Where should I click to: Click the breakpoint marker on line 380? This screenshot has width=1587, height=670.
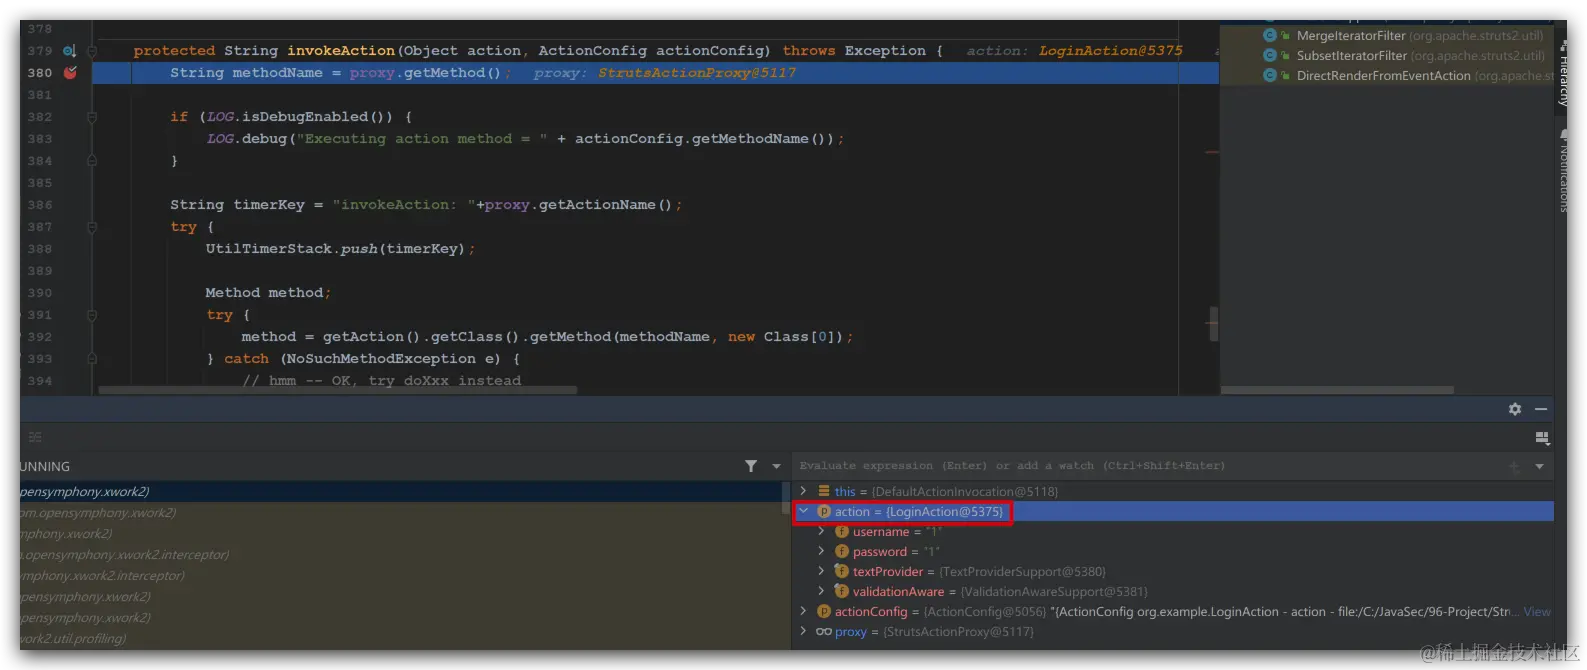pyautogui.click(x=70, y=73)
